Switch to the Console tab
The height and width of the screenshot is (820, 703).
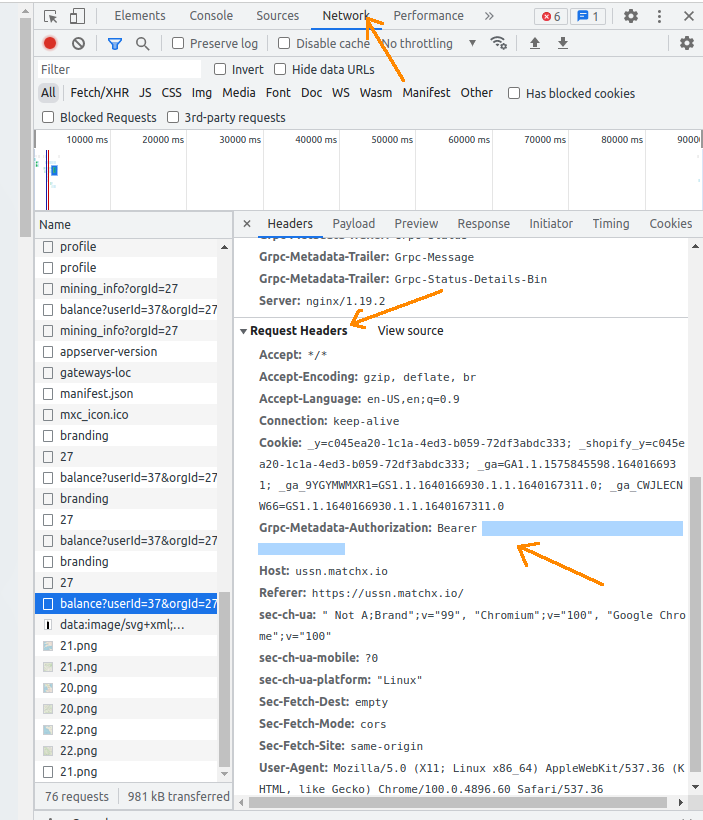[x=211, y=16]
